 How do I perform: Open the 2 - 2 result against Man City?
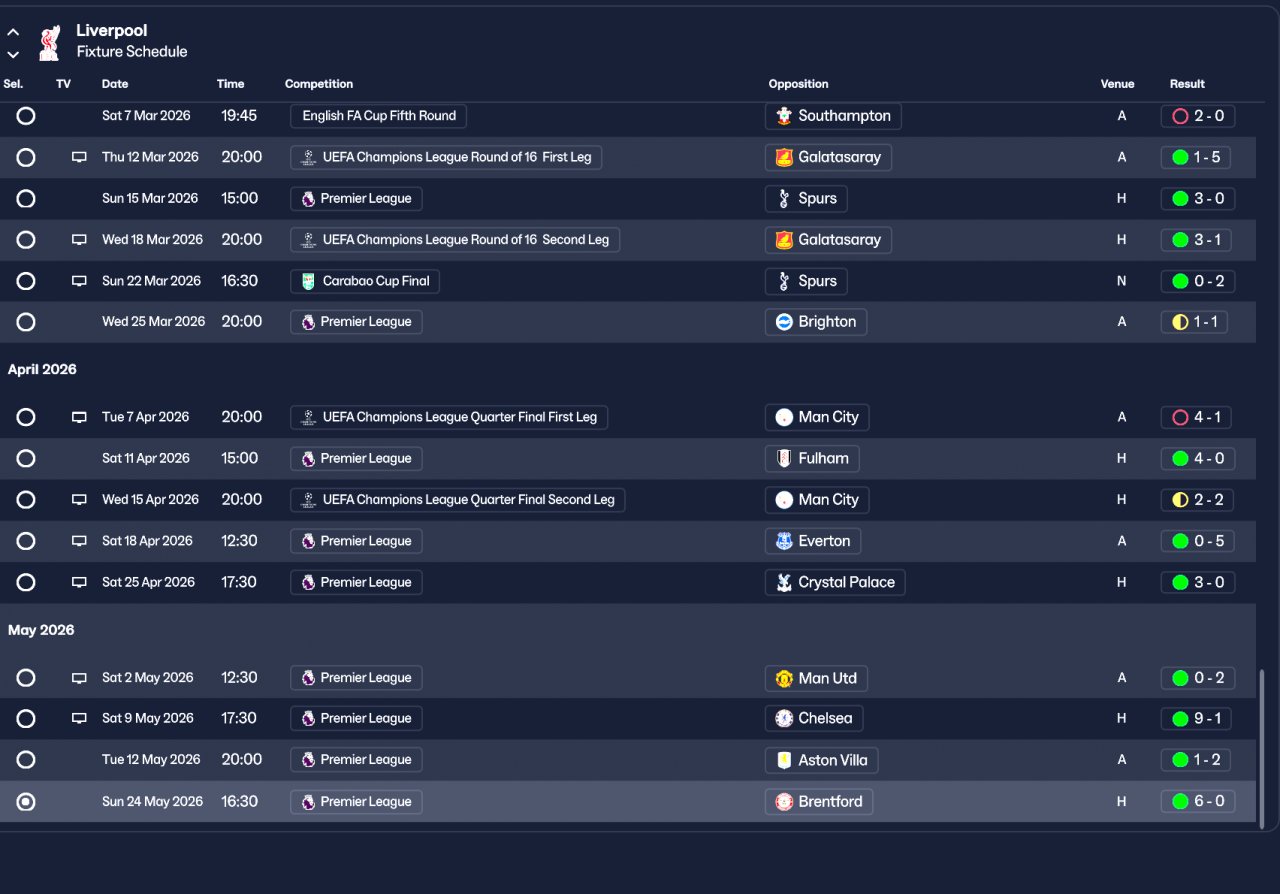point(1196,500)
